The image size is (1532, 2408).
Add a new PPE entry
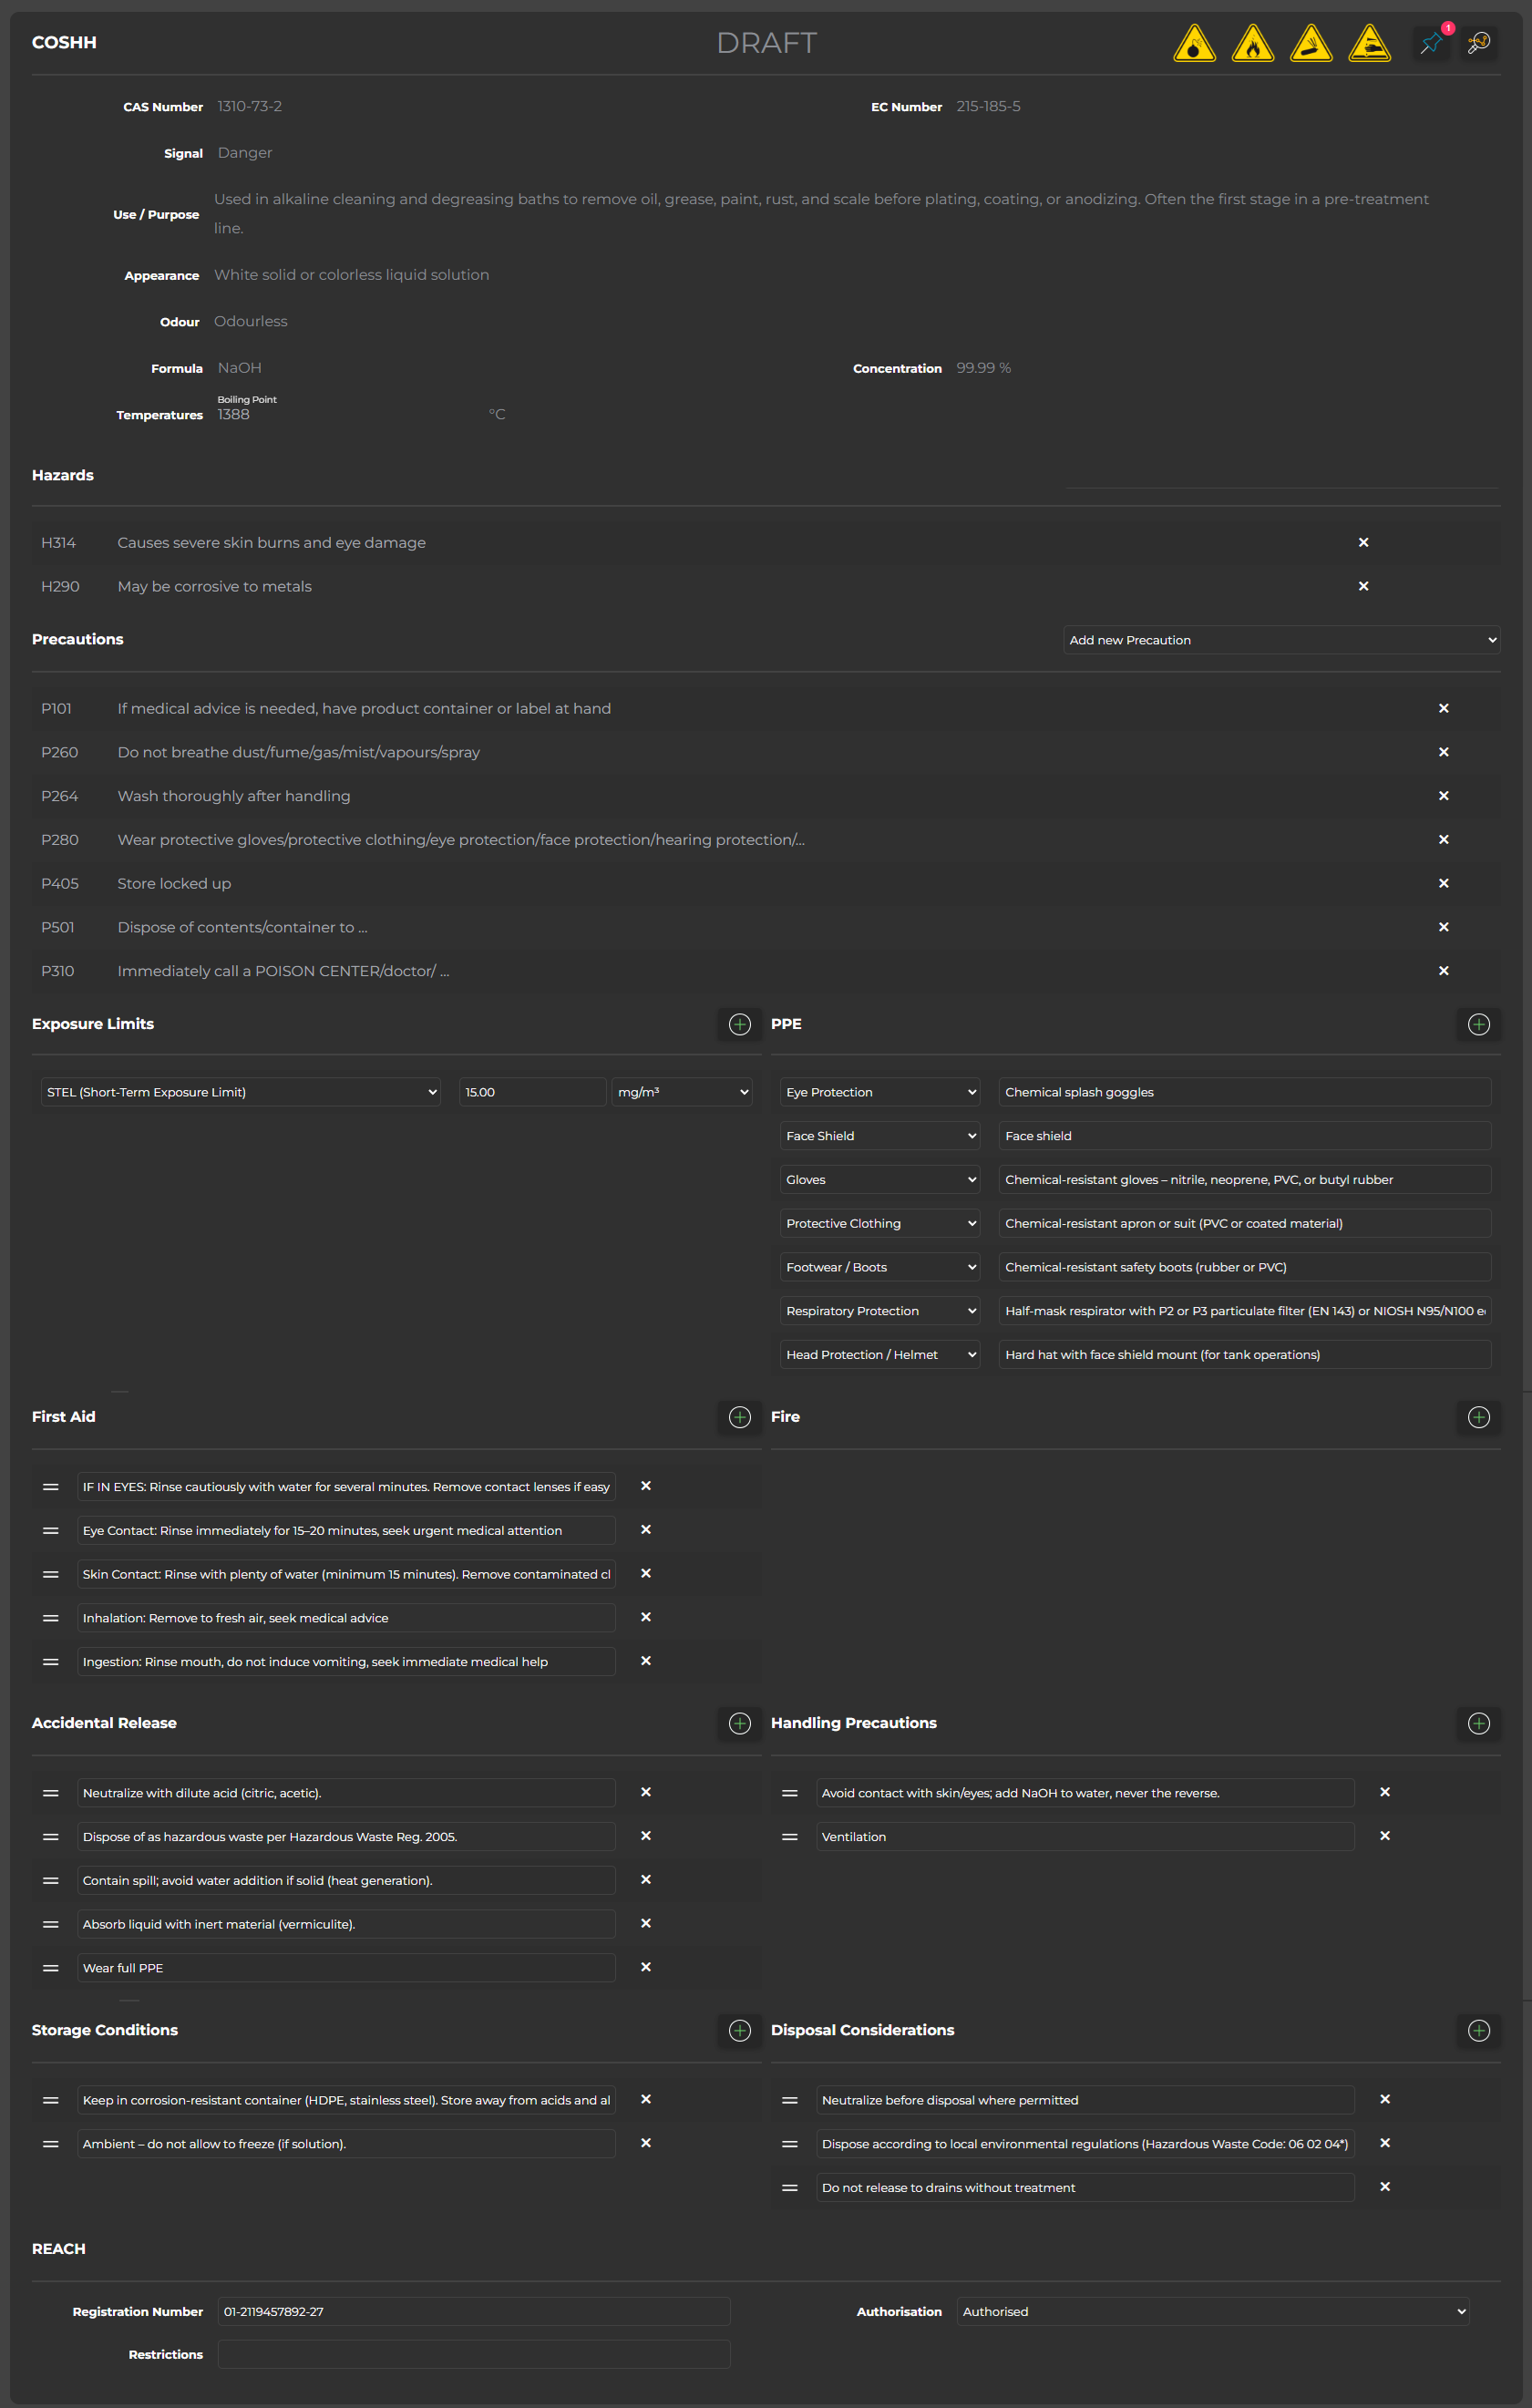1479,1025
